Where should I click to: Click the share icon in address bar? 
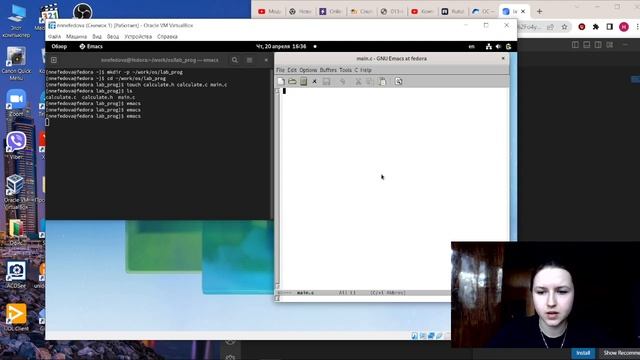[551, 27]
